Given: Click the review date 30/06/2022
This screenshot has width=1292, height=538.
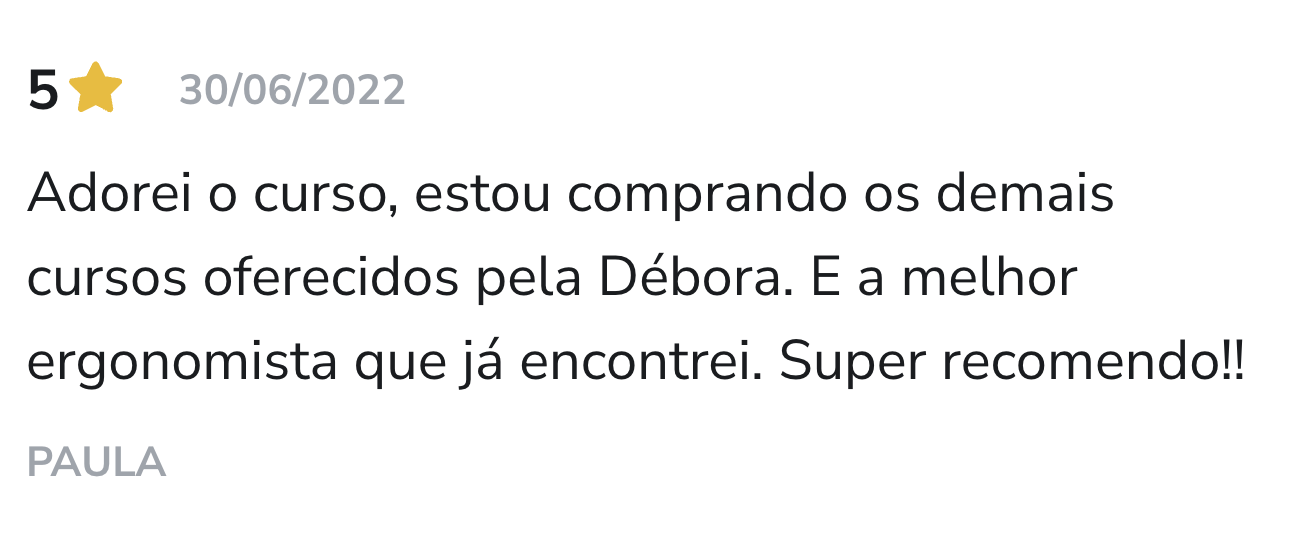Looking at the screenshot, I should (292, 91).
